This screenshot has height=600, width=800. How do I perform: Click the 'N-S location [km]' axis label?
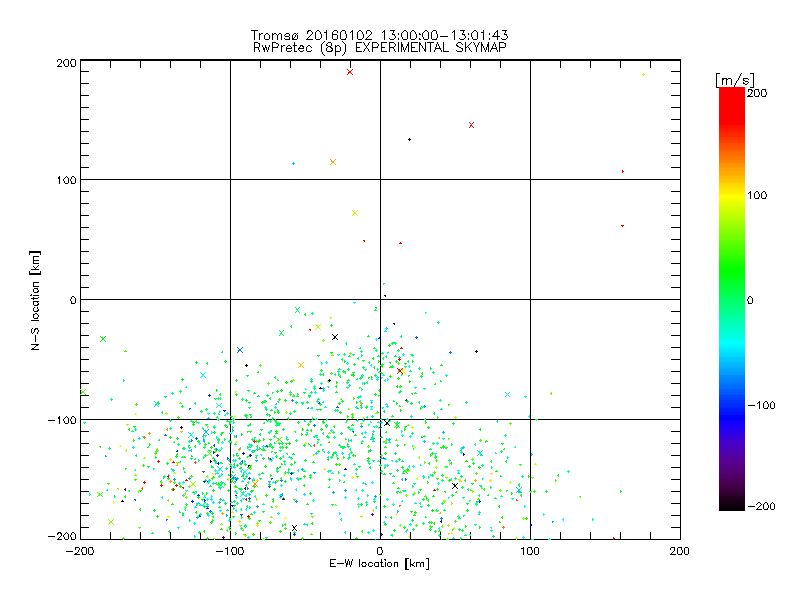point(35,300)
